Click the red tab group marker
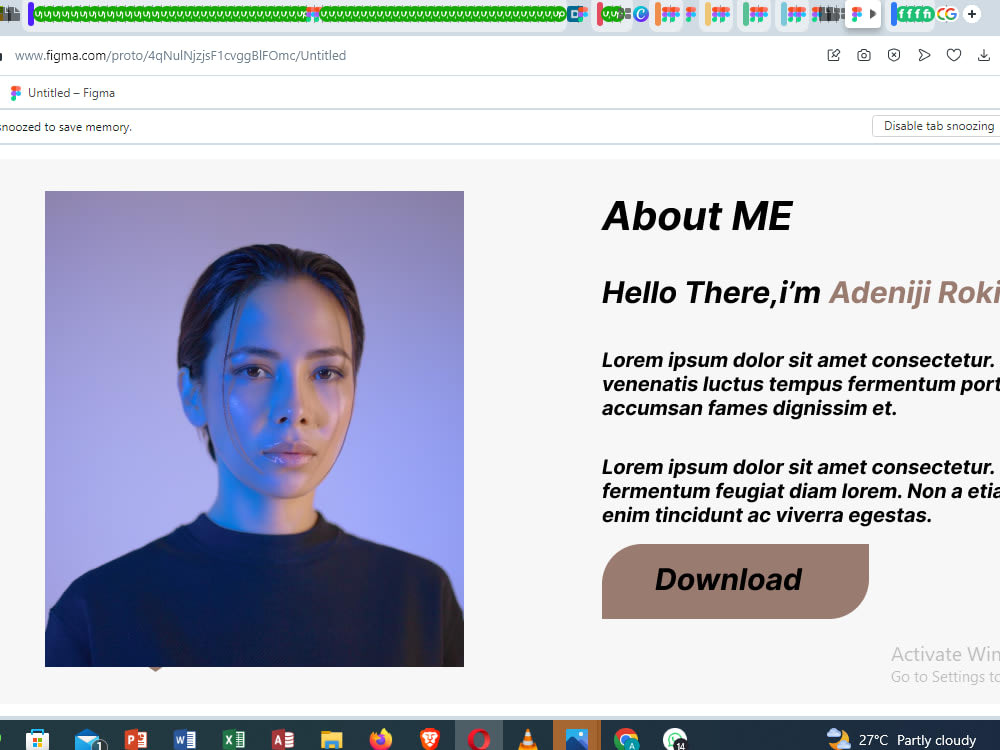Viewport: 1000px width, 750px height. (x=599, y=14)
